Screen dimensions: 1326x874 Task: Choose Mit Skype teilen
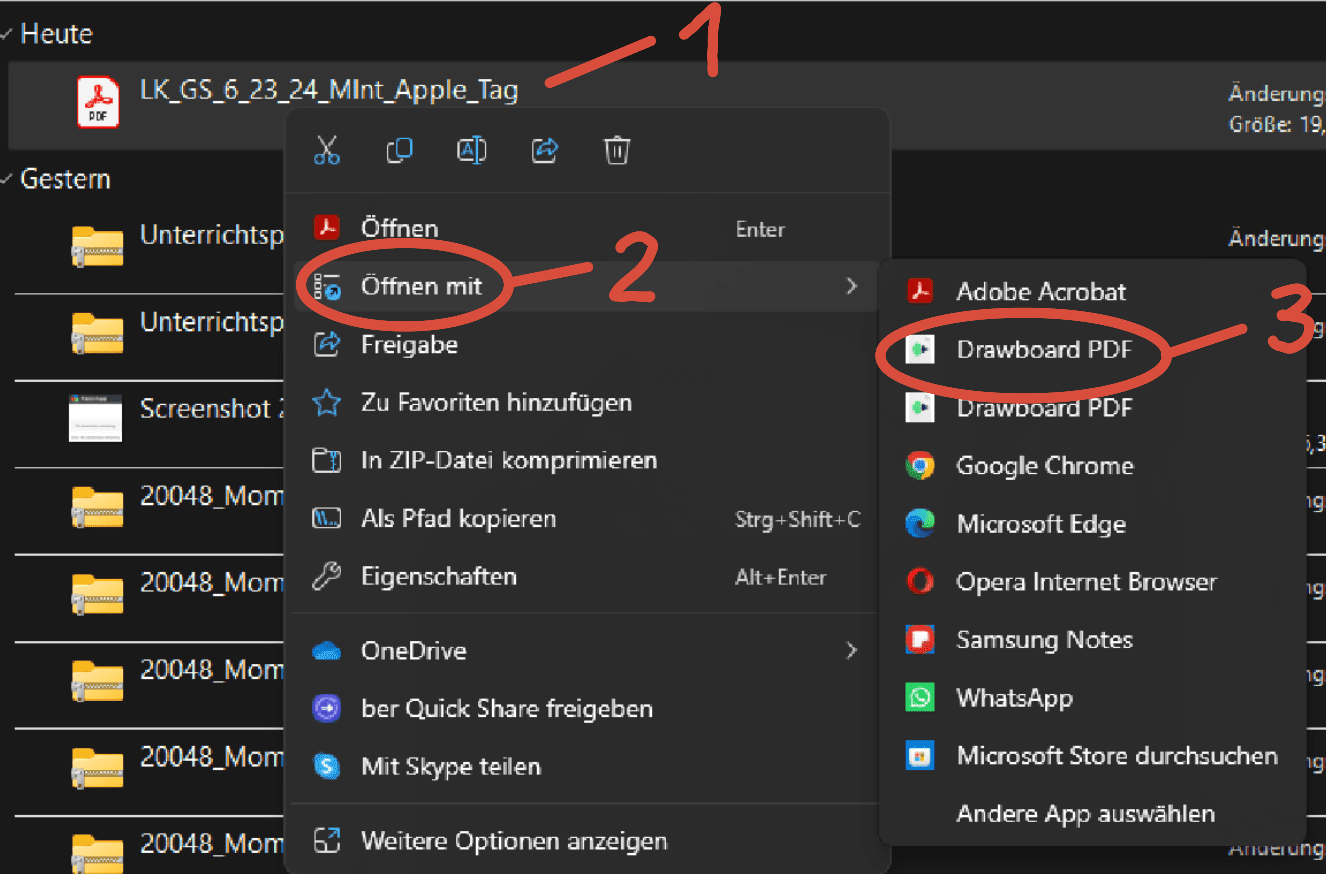(x=587, y=767)
